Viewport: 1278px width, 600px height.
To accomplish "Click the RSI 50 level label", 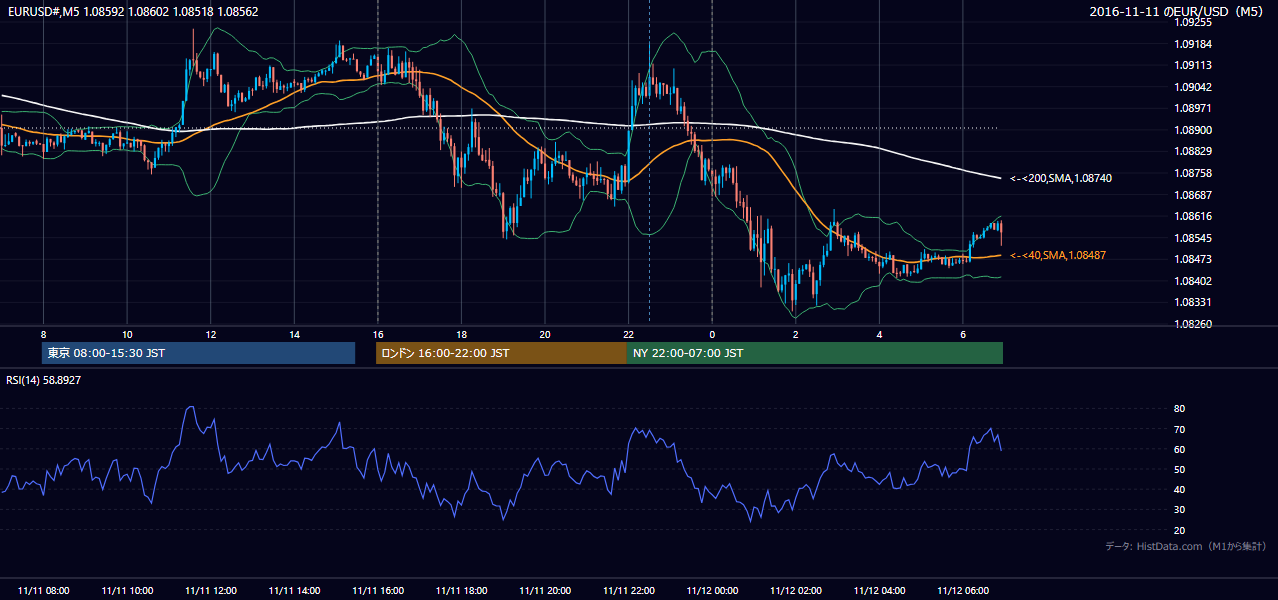I will click(1179, 469).
